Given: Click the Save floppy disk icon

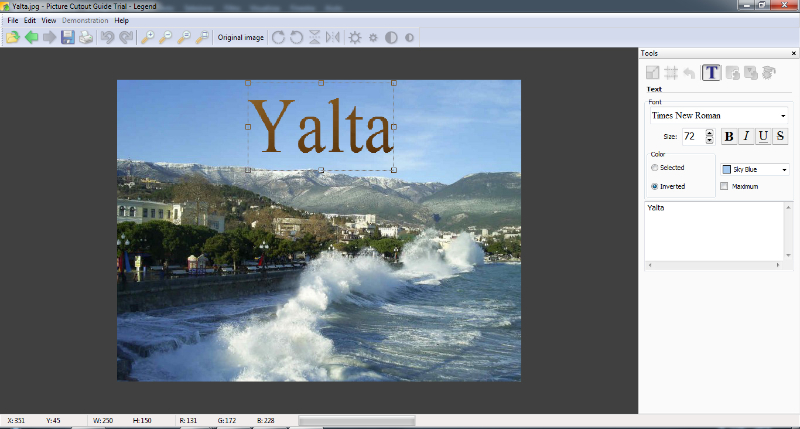Looking at the screenshot, I should coord(68,37).
